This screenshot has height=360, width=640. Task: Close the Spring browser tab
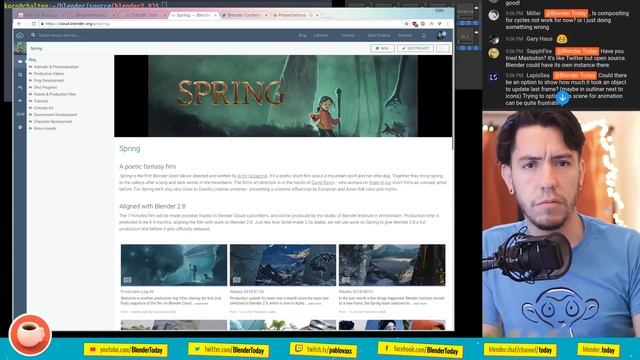pyautogui.click(x=215, y=15)
